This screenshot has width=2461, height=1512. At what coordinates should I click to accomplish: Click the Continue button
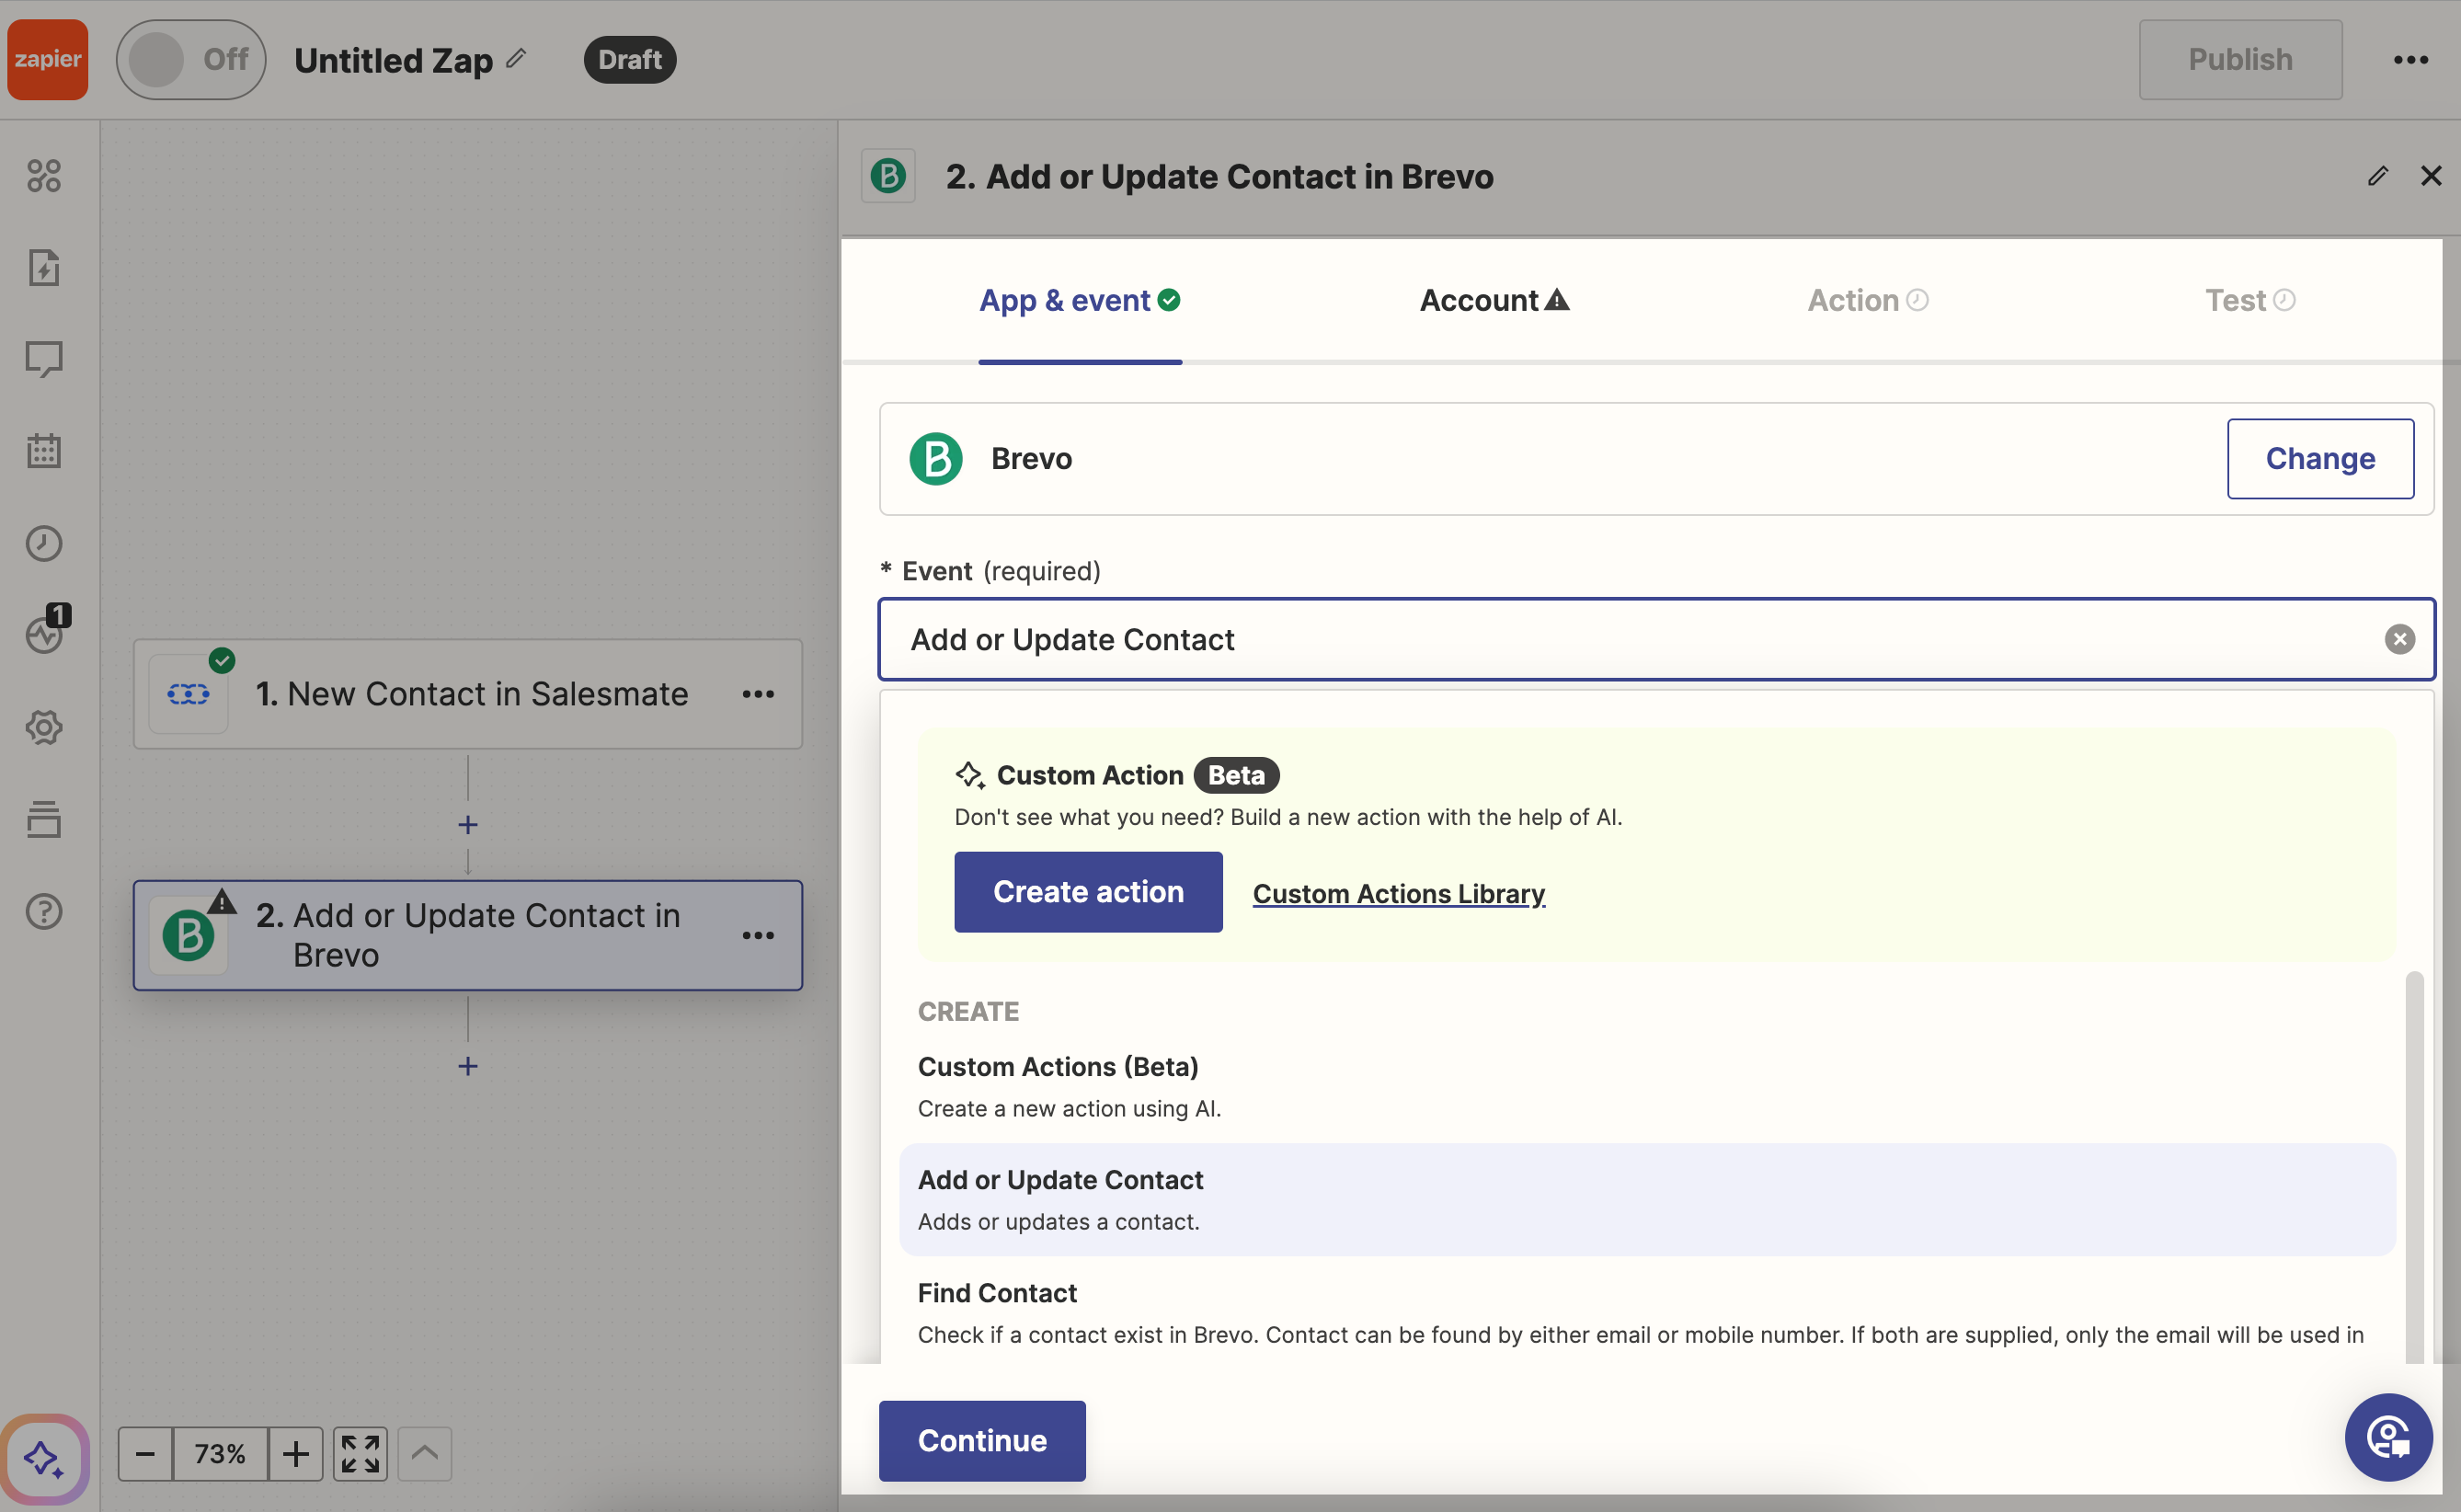coord(982,1440)
